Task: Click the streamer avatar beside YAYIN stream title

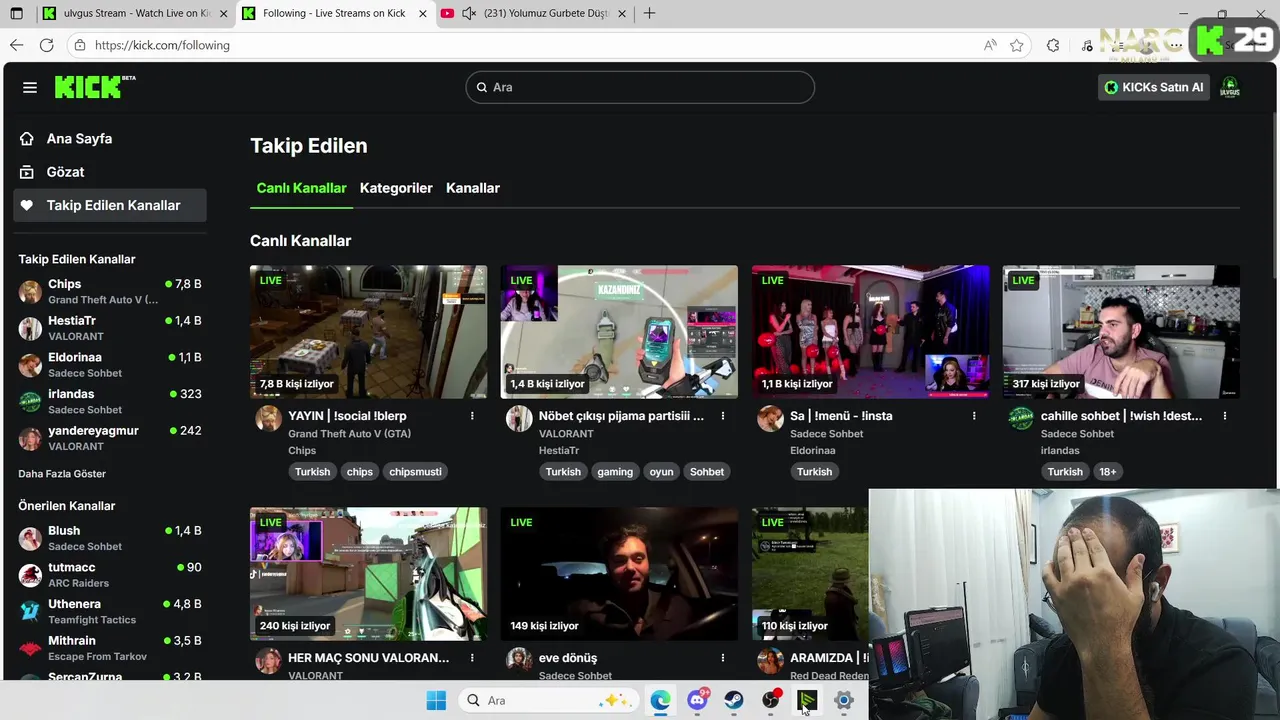Action: [x=268, y=418]
